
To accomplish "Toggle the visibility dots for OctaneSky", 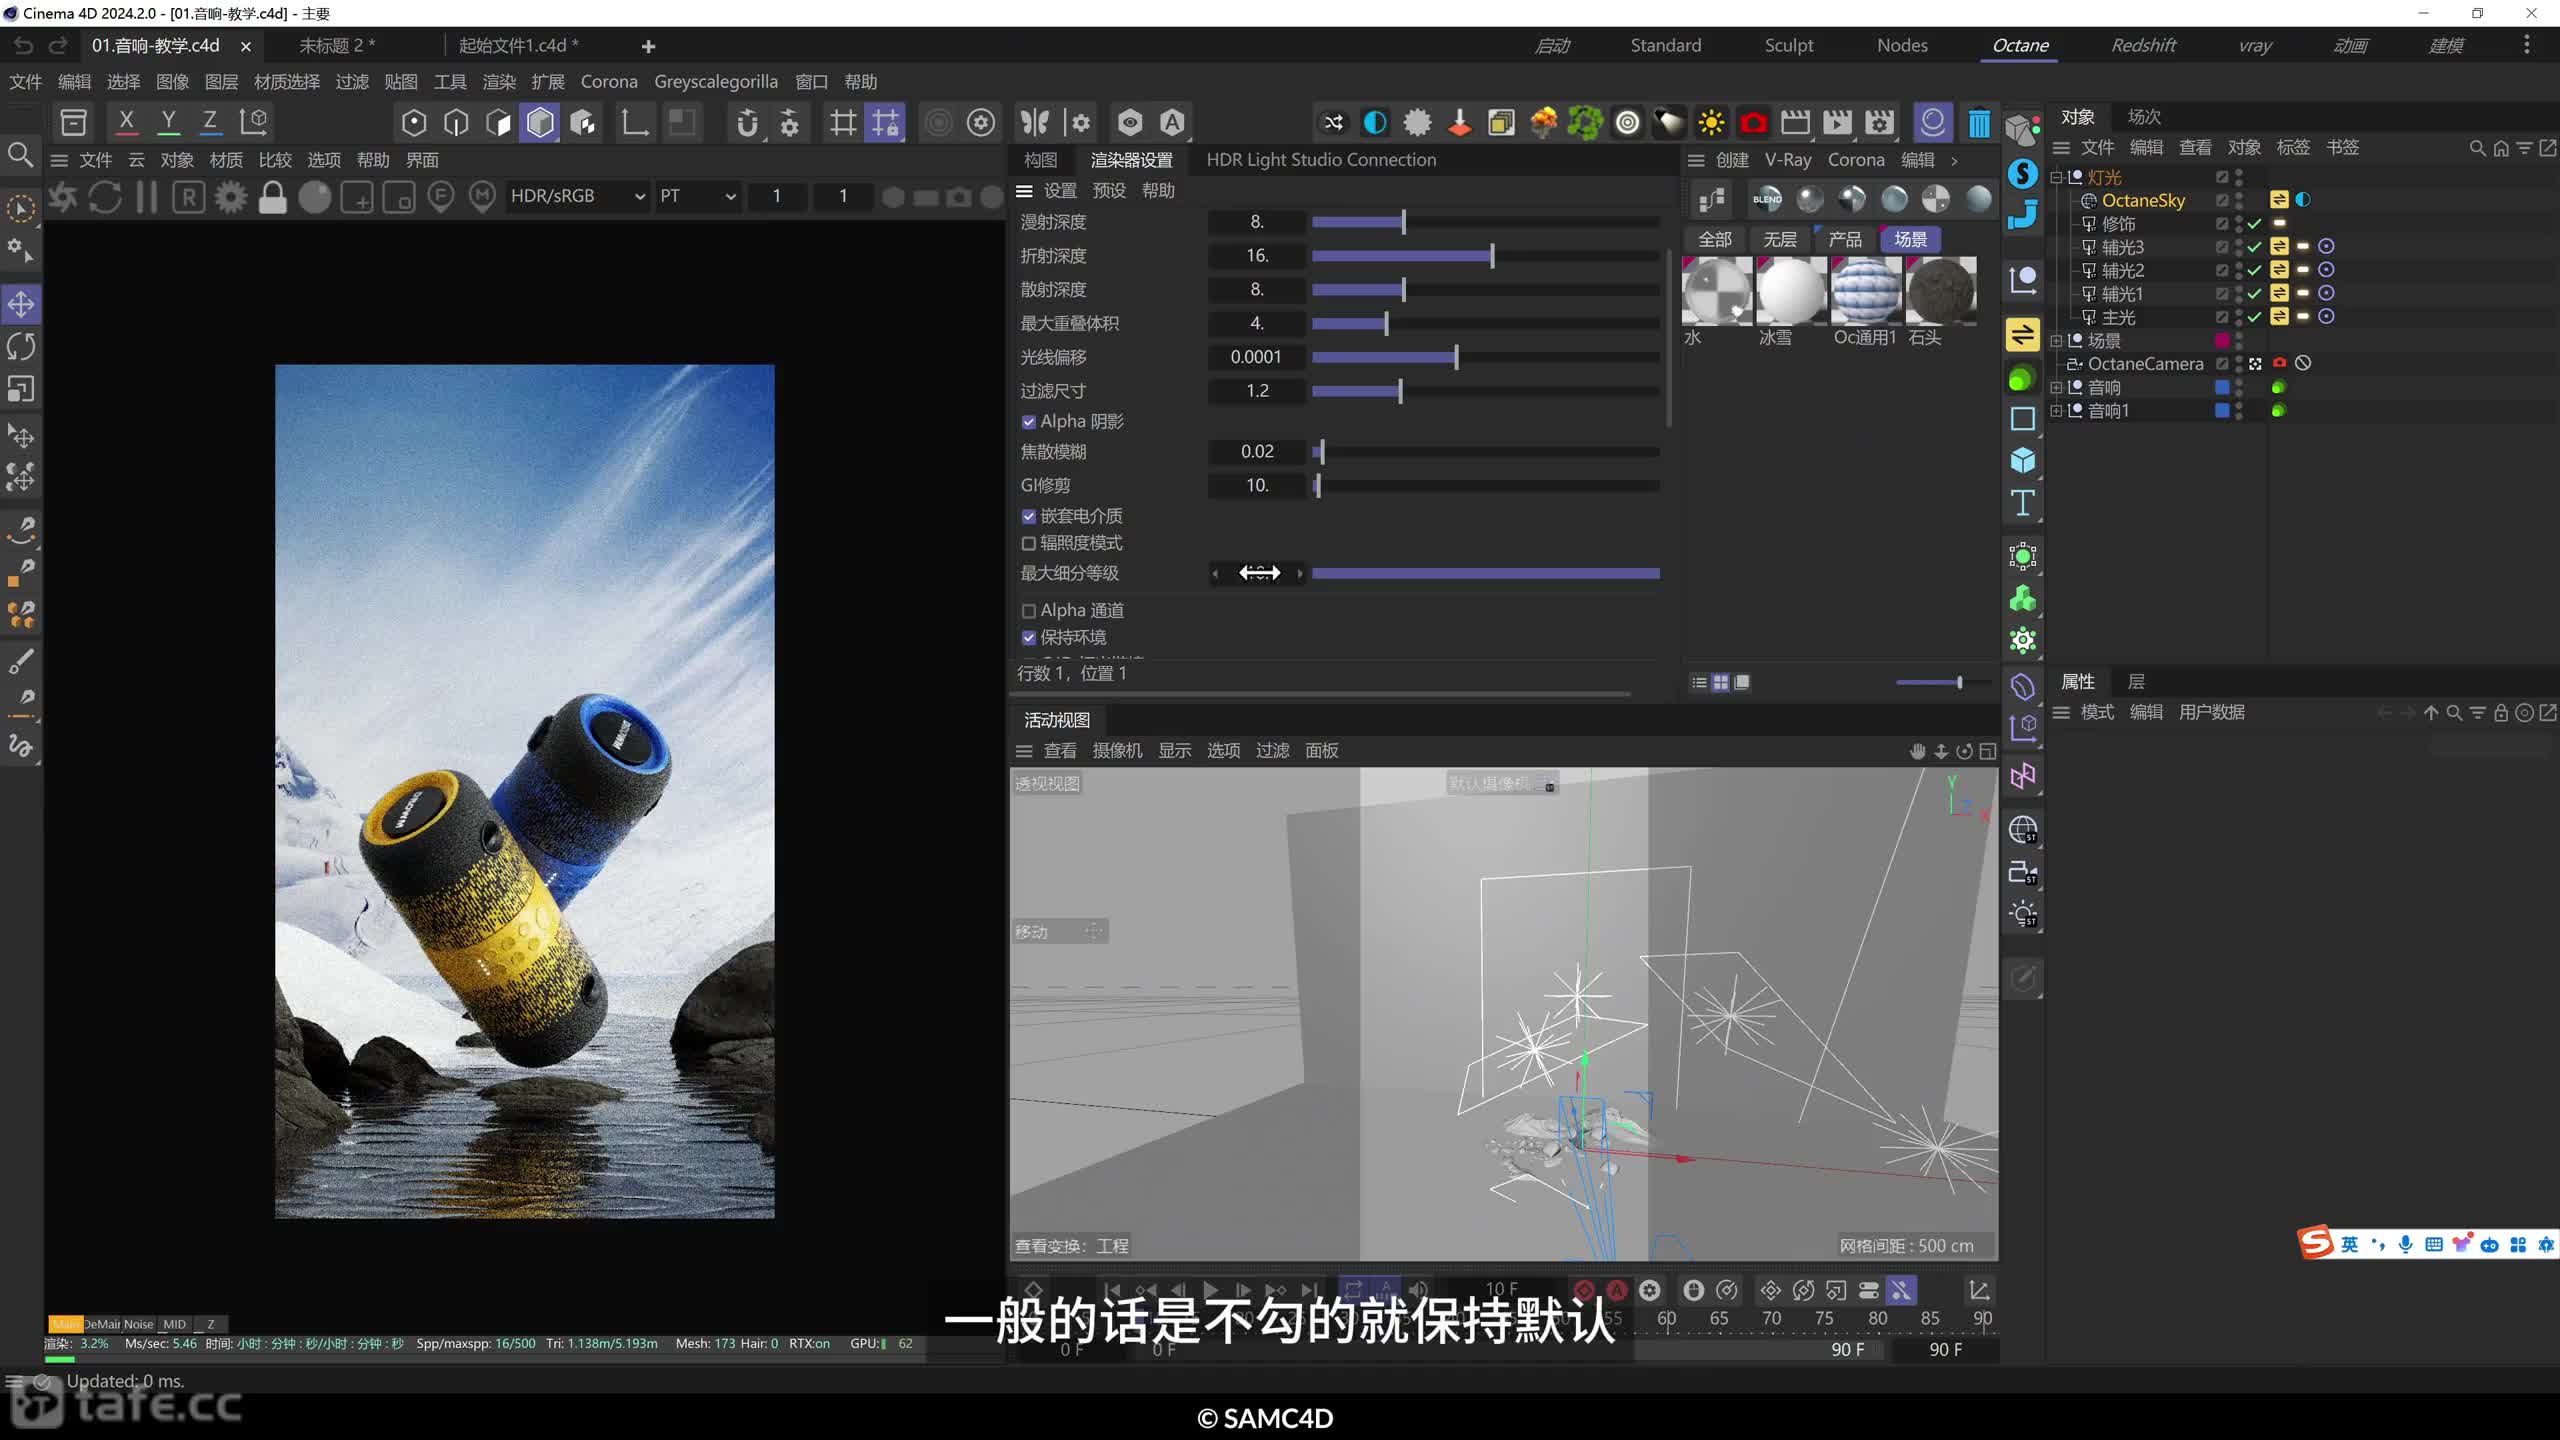I will click(2239, 200).
